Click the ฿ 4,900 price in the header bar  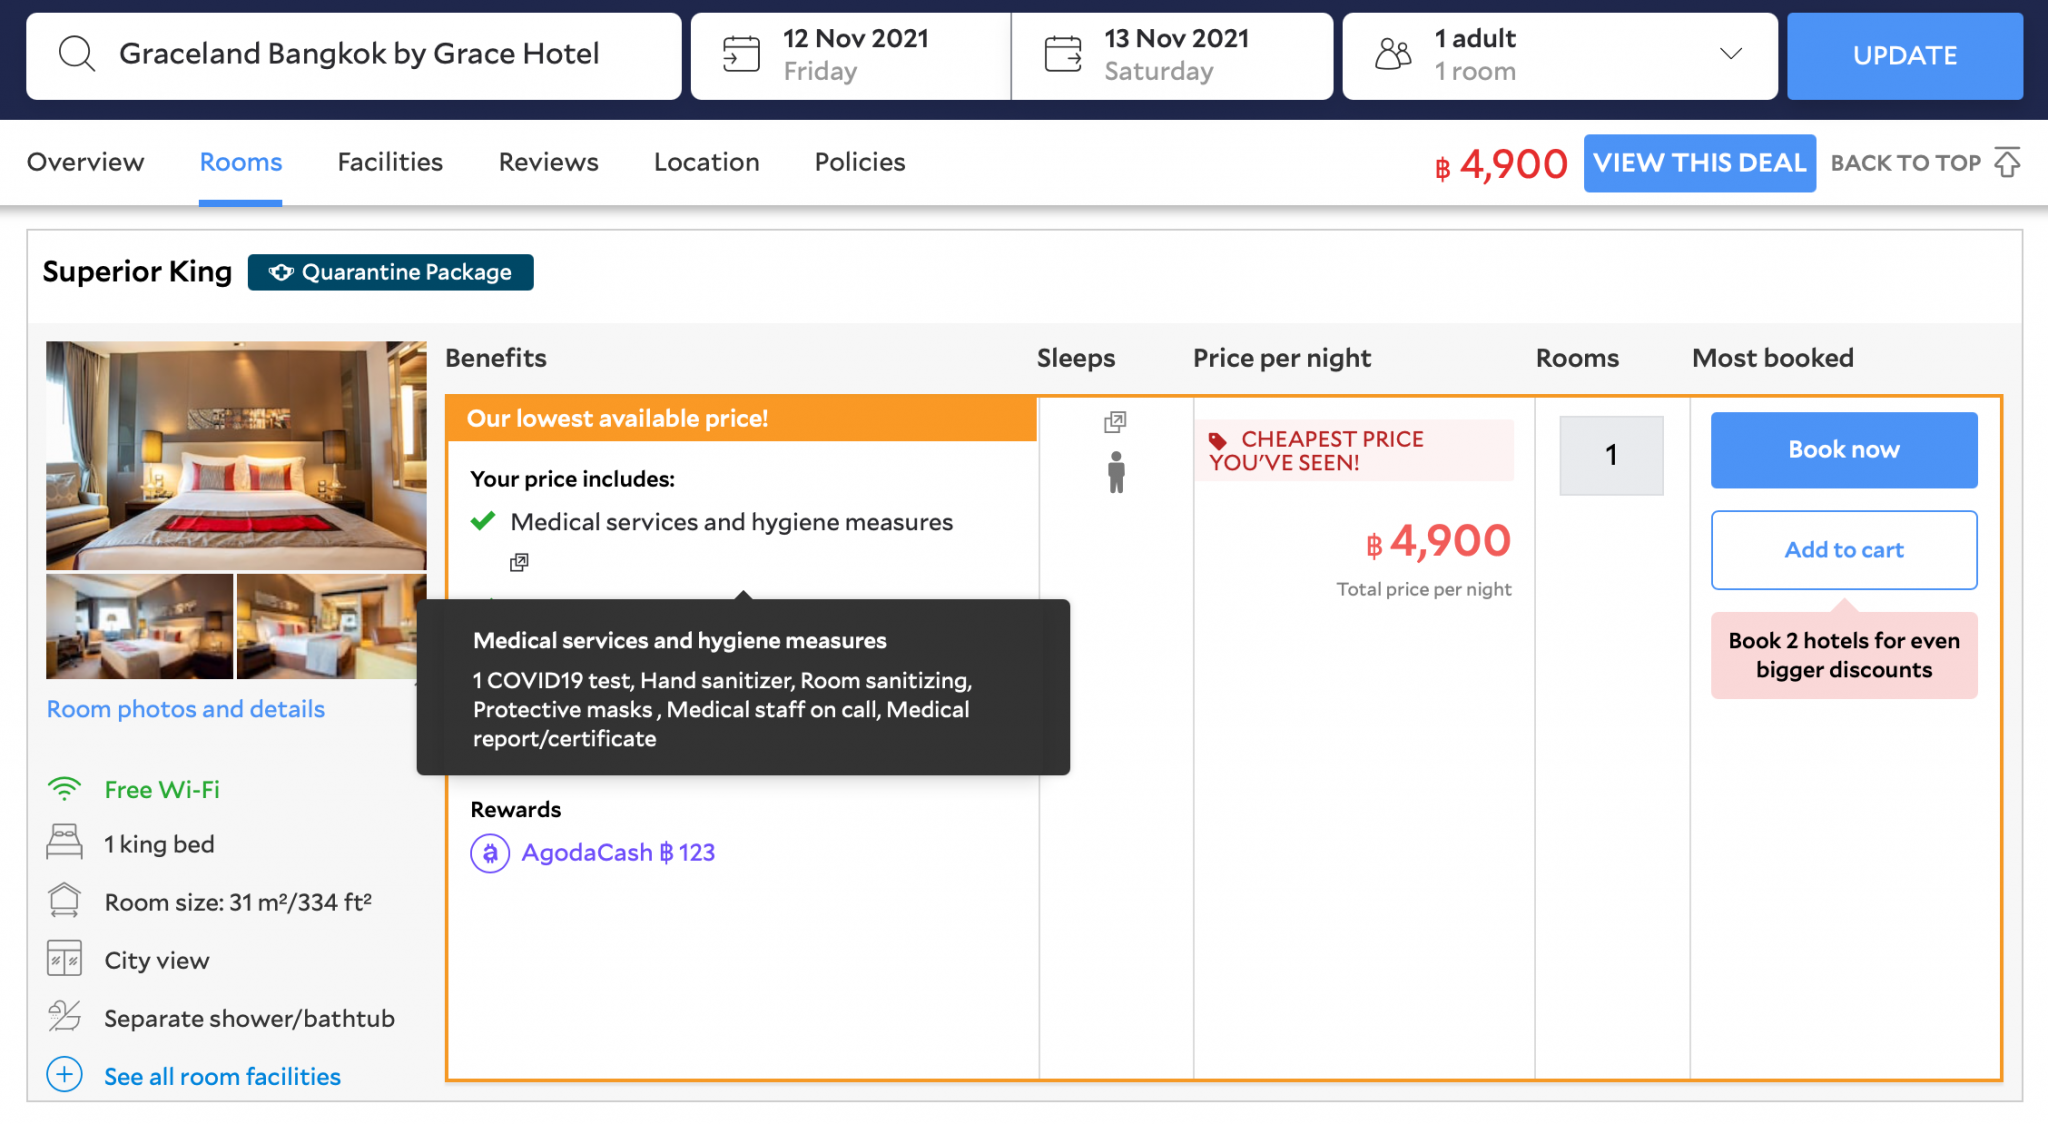(x=1501, y=164)
